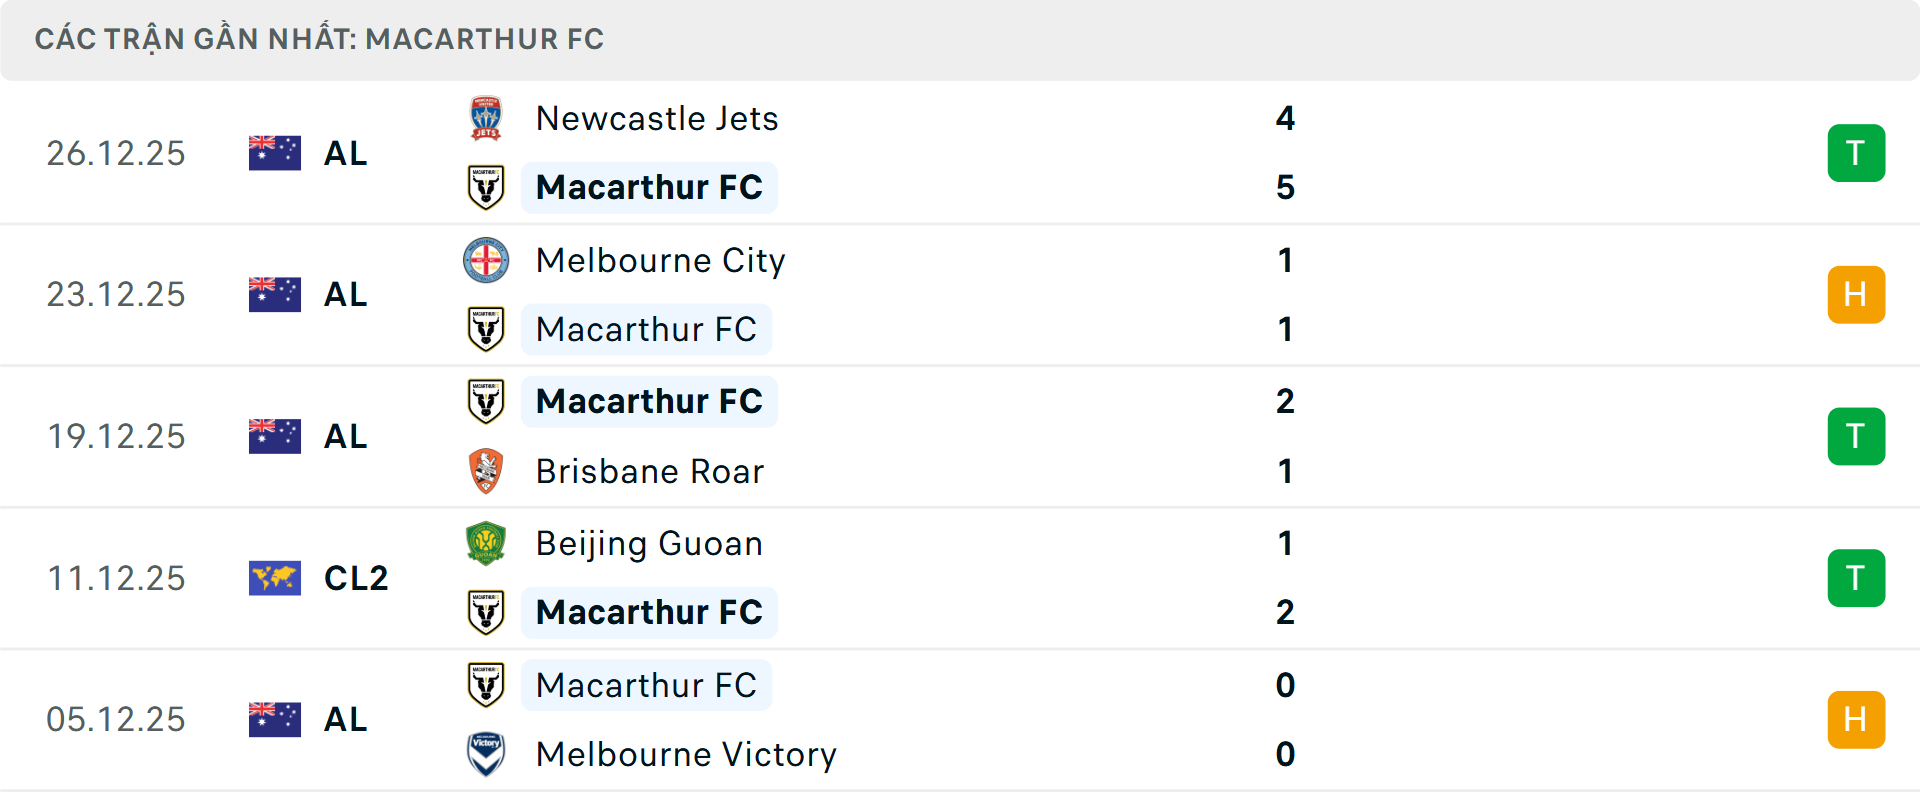The image size is (1920, 792).
Task: Click the Macarthur FC crest in 26.12.25 match
Action: [x=486, y=187]
